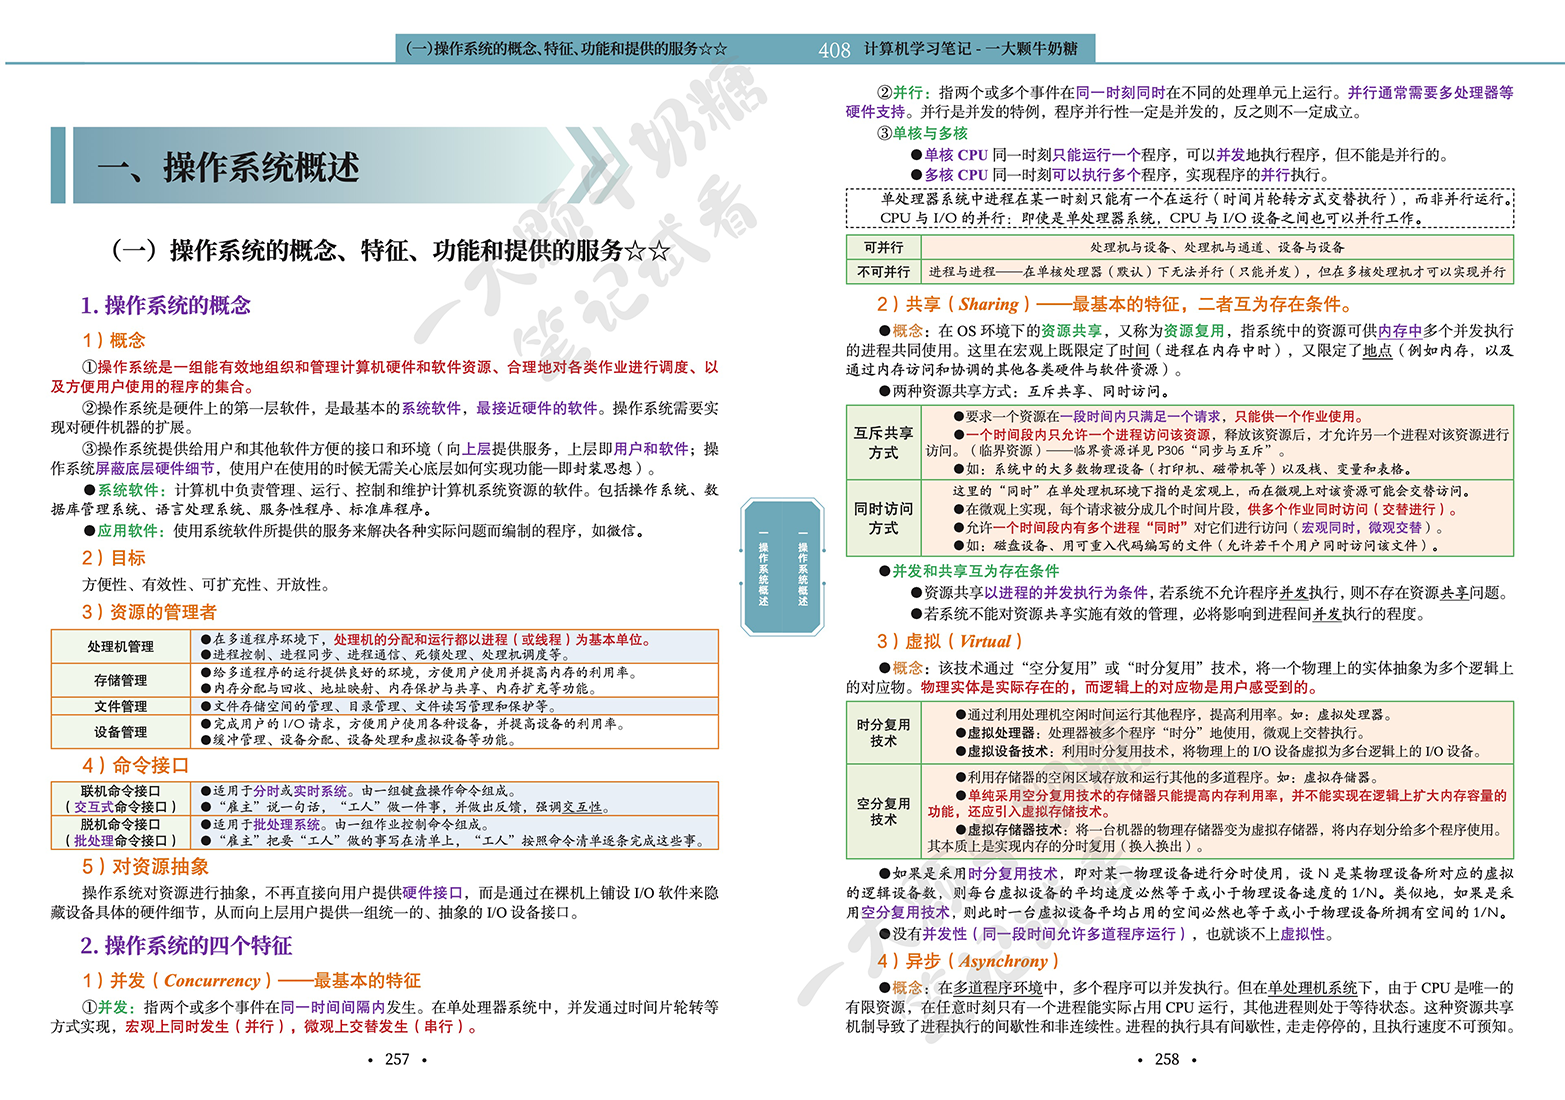Click the subheading 4）异步（Asynchrony）
Viewport: 1565px width, 1100px height.
point(968,961)
